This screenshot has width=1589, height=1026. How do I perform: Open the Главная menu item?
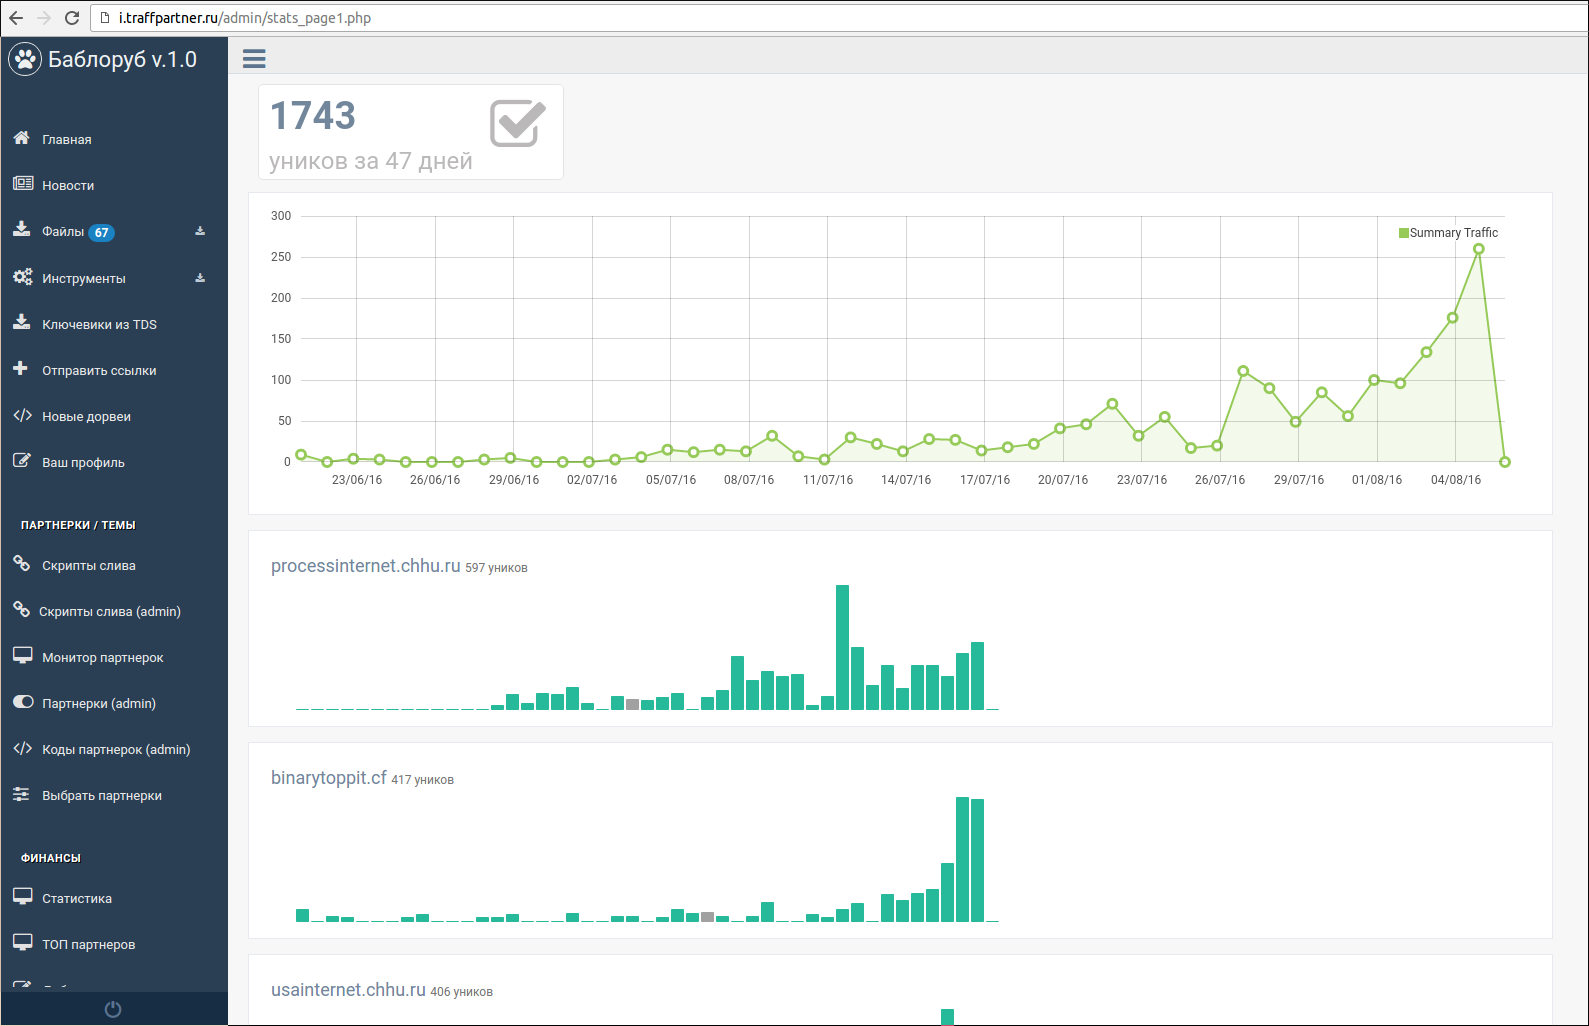click(67, 140)
